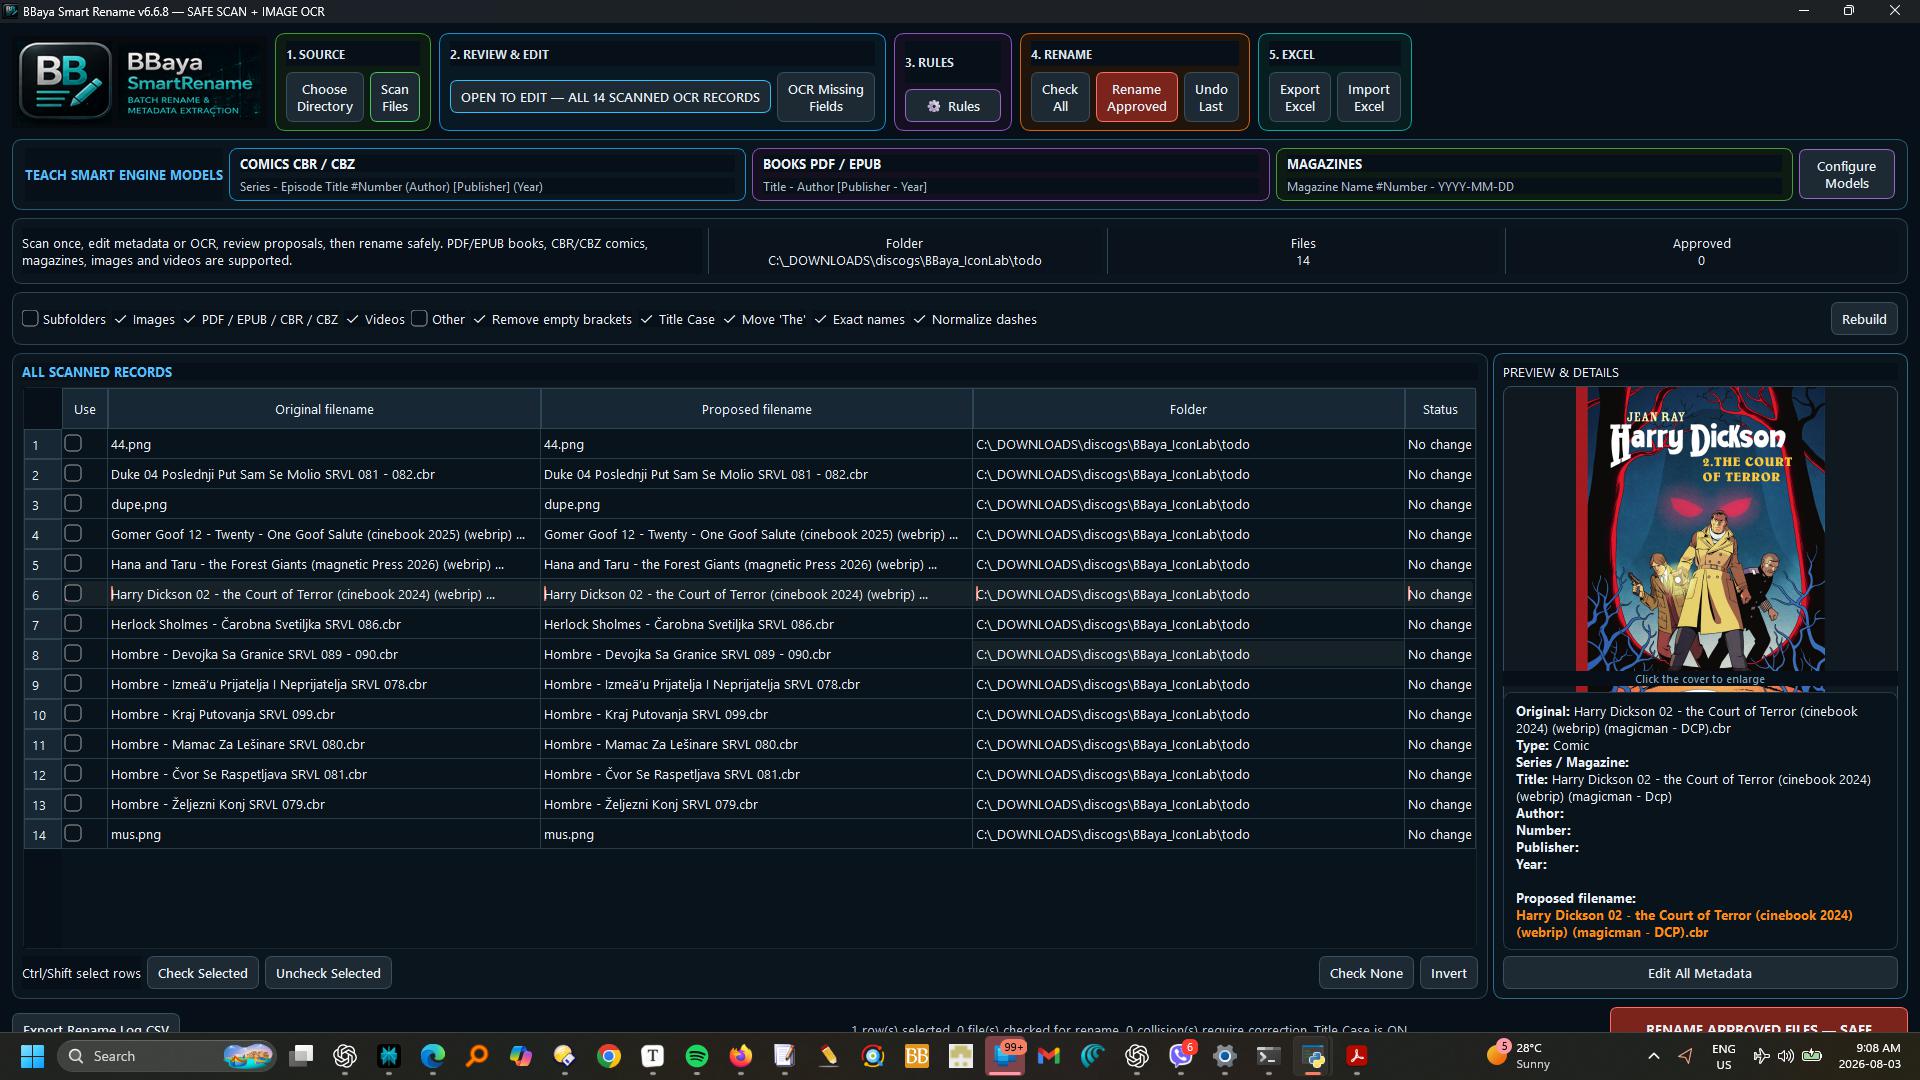The width and height of the screenshot is (1920, 1080).
Task: Click Uncheck Selected button
Action: [328, 973]
